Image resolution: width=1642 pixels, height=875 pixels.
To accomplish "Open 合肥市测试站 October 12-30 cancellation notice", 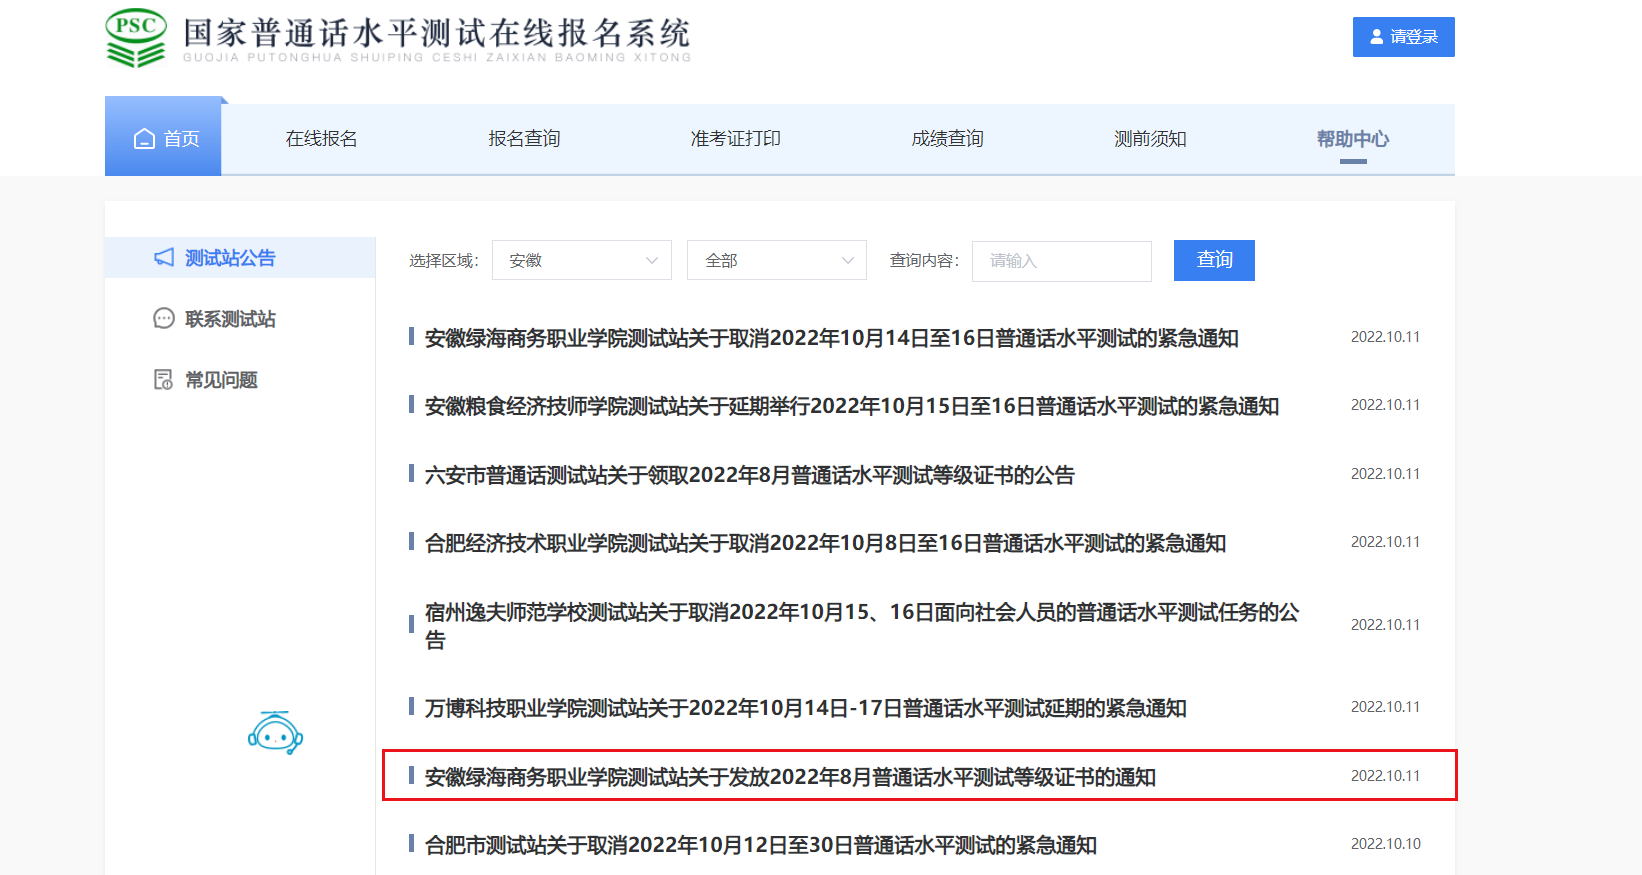I will click(x=761, y=845).
